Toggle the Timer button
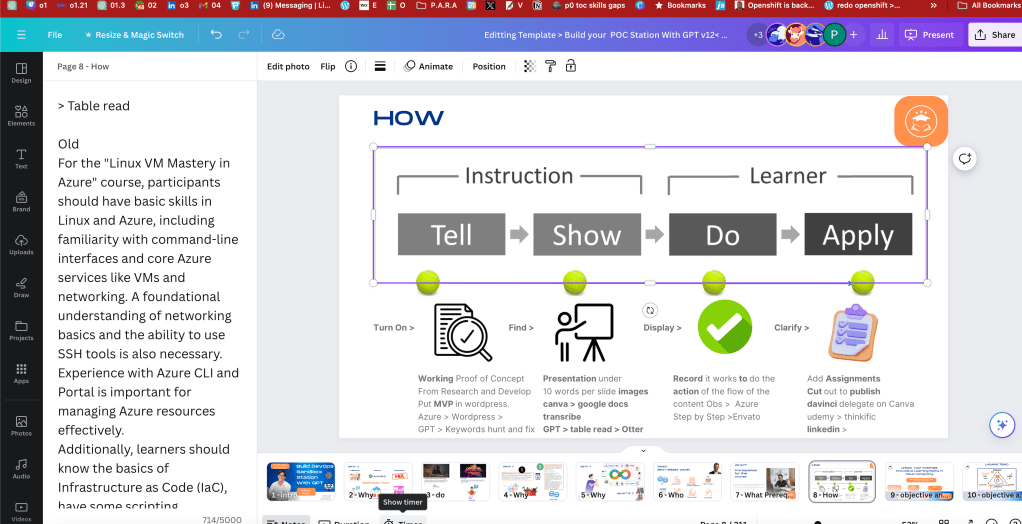 (403, 521)
